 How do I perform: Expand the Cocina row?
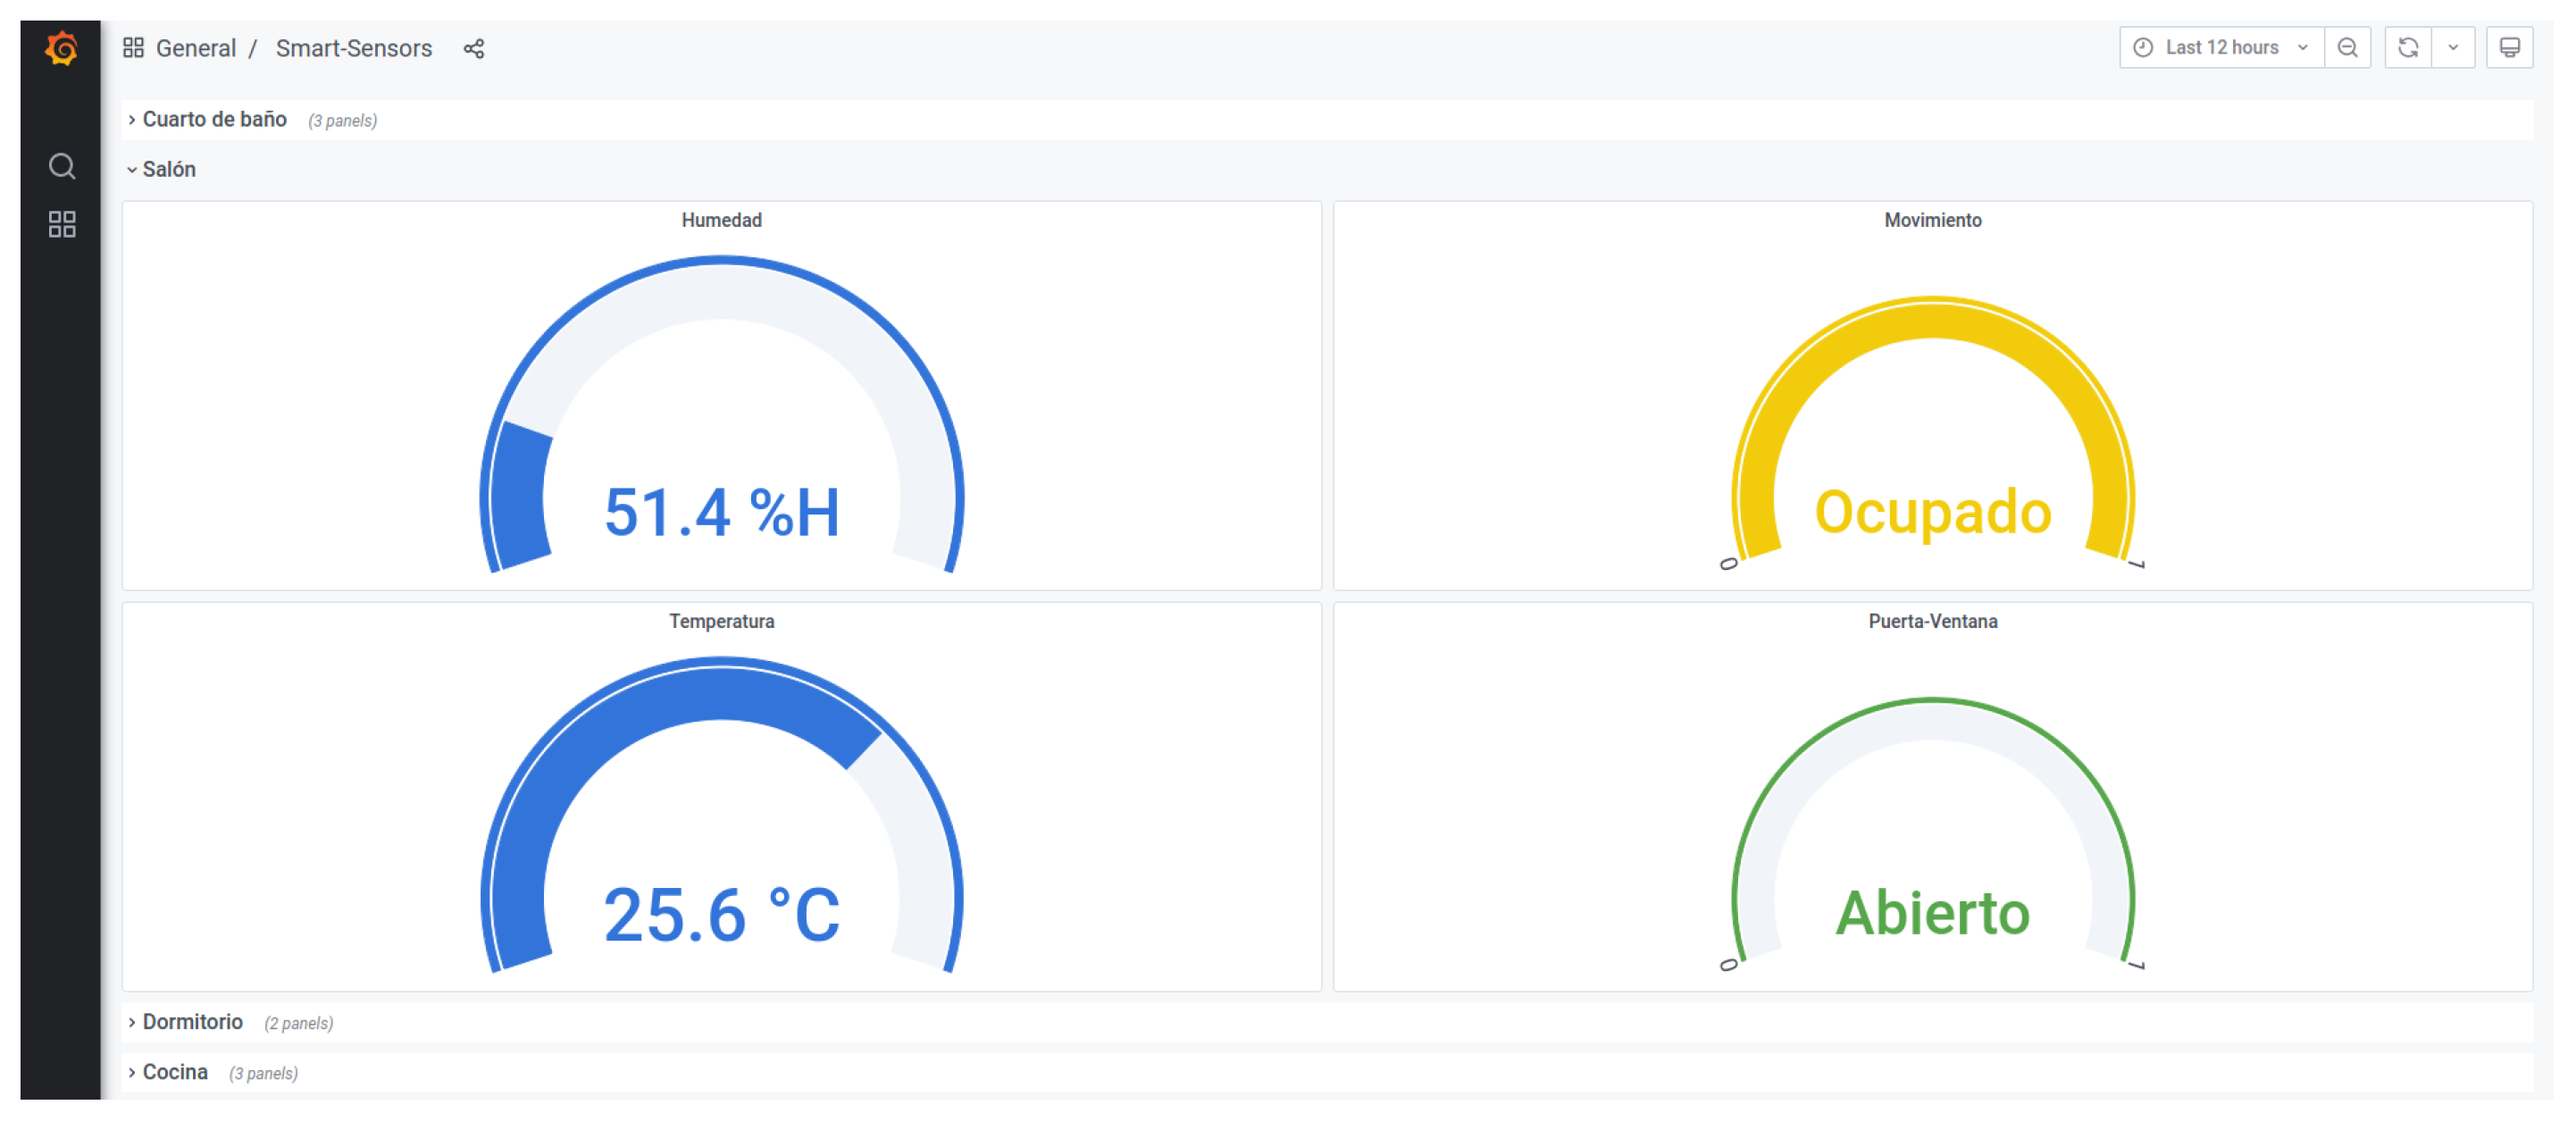pos(175,1072)
